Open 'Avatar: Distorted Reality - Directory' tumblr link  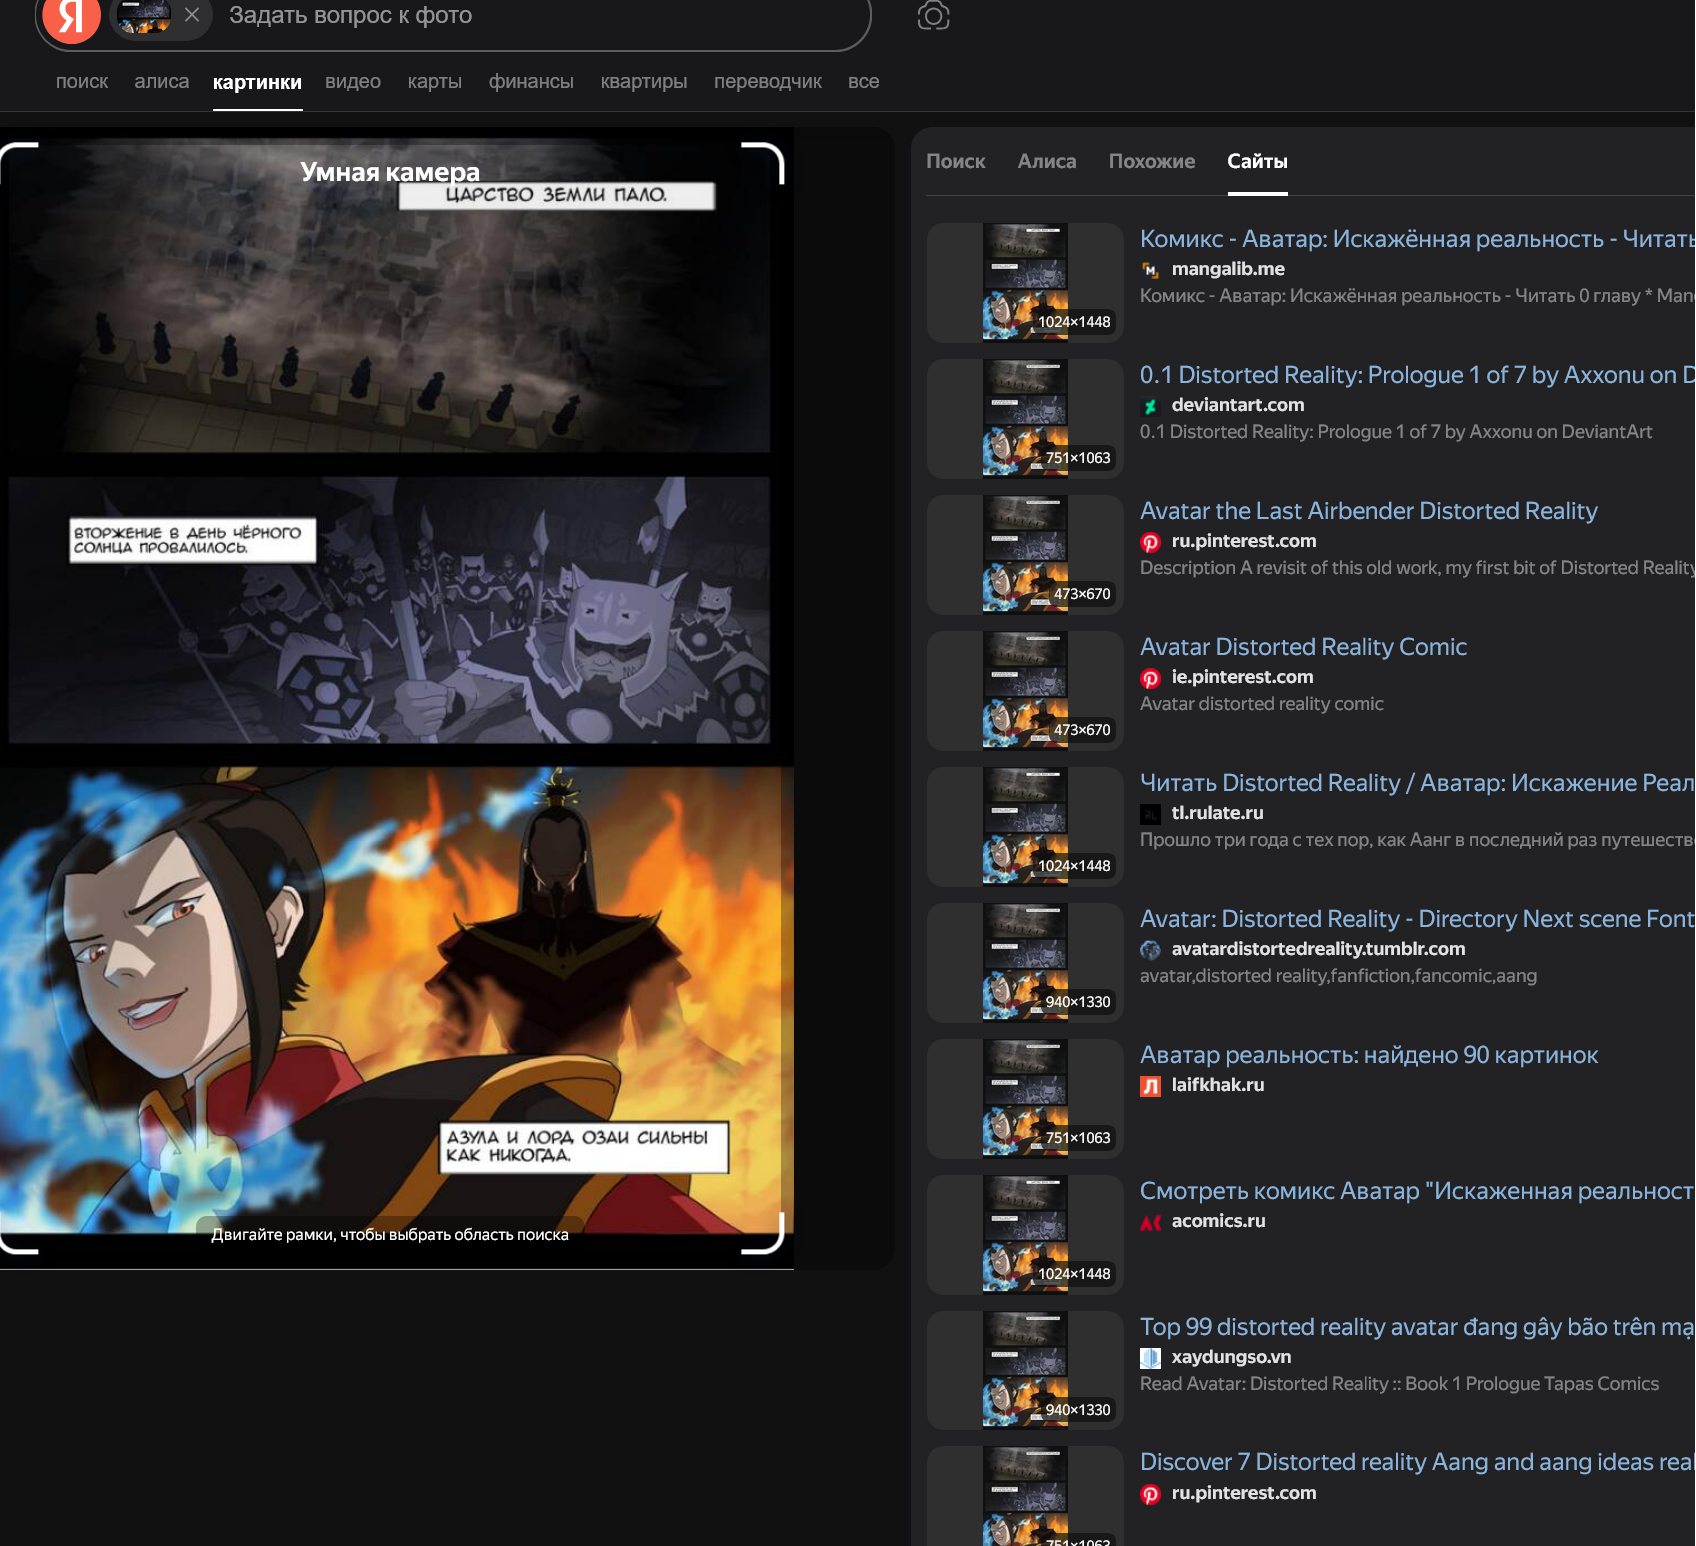pyautogui.click(x=1417, y=919)
